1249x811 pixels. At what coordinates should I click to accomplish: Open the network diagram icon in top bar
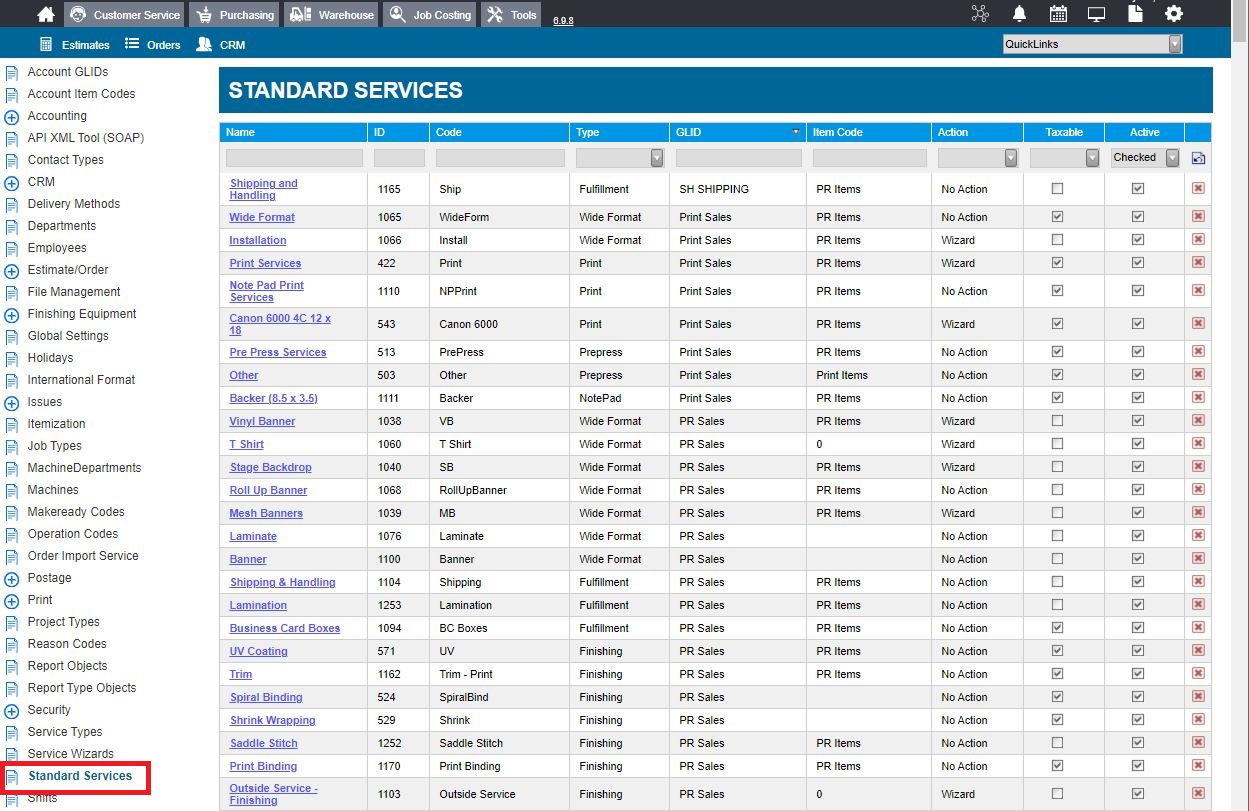coord(980,13)
